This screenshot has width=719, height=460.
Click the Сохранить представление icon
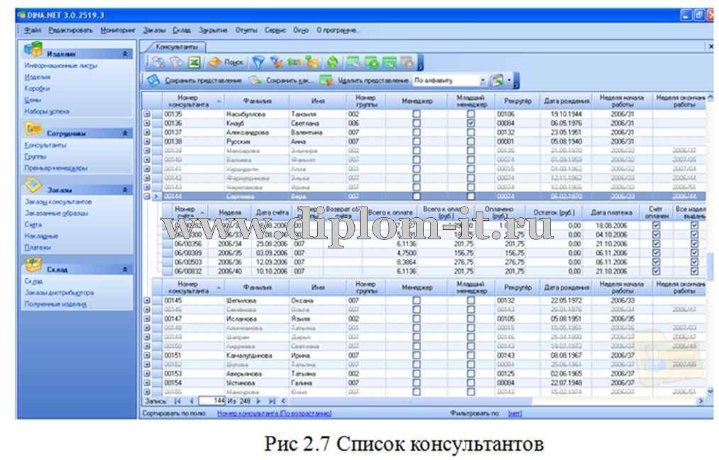point(153,80)
